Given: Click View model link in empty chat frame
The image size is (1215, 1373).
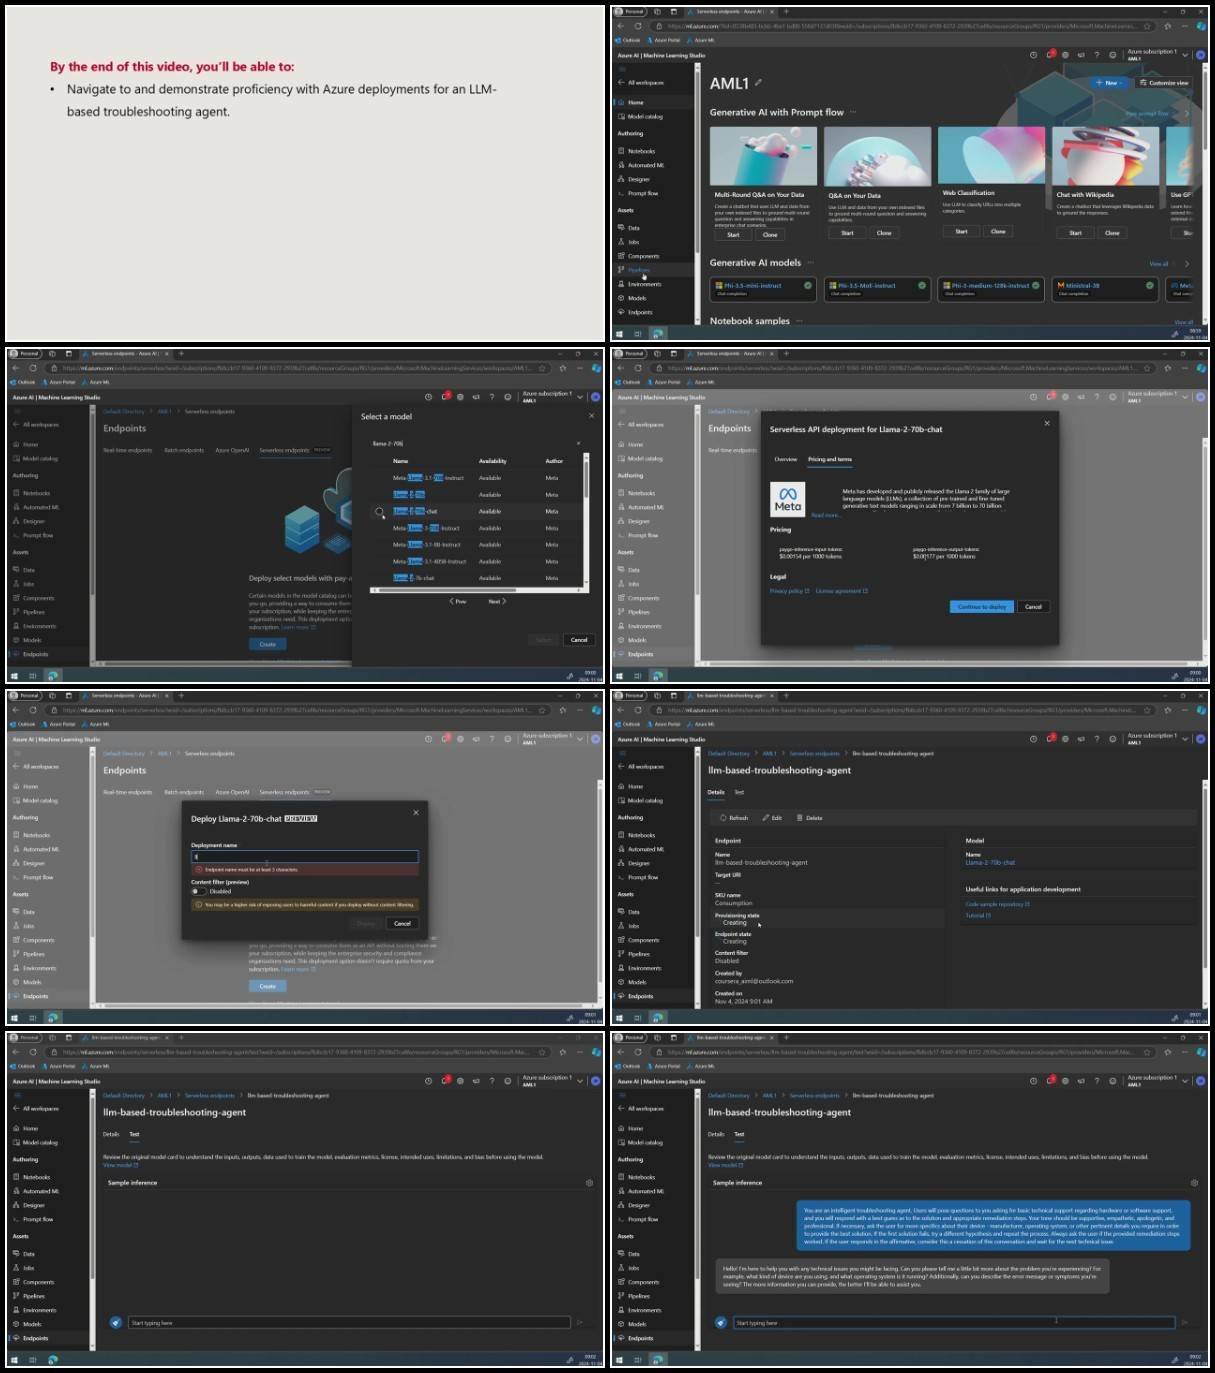Looking at the screenshot, I should pos(120,1165).
